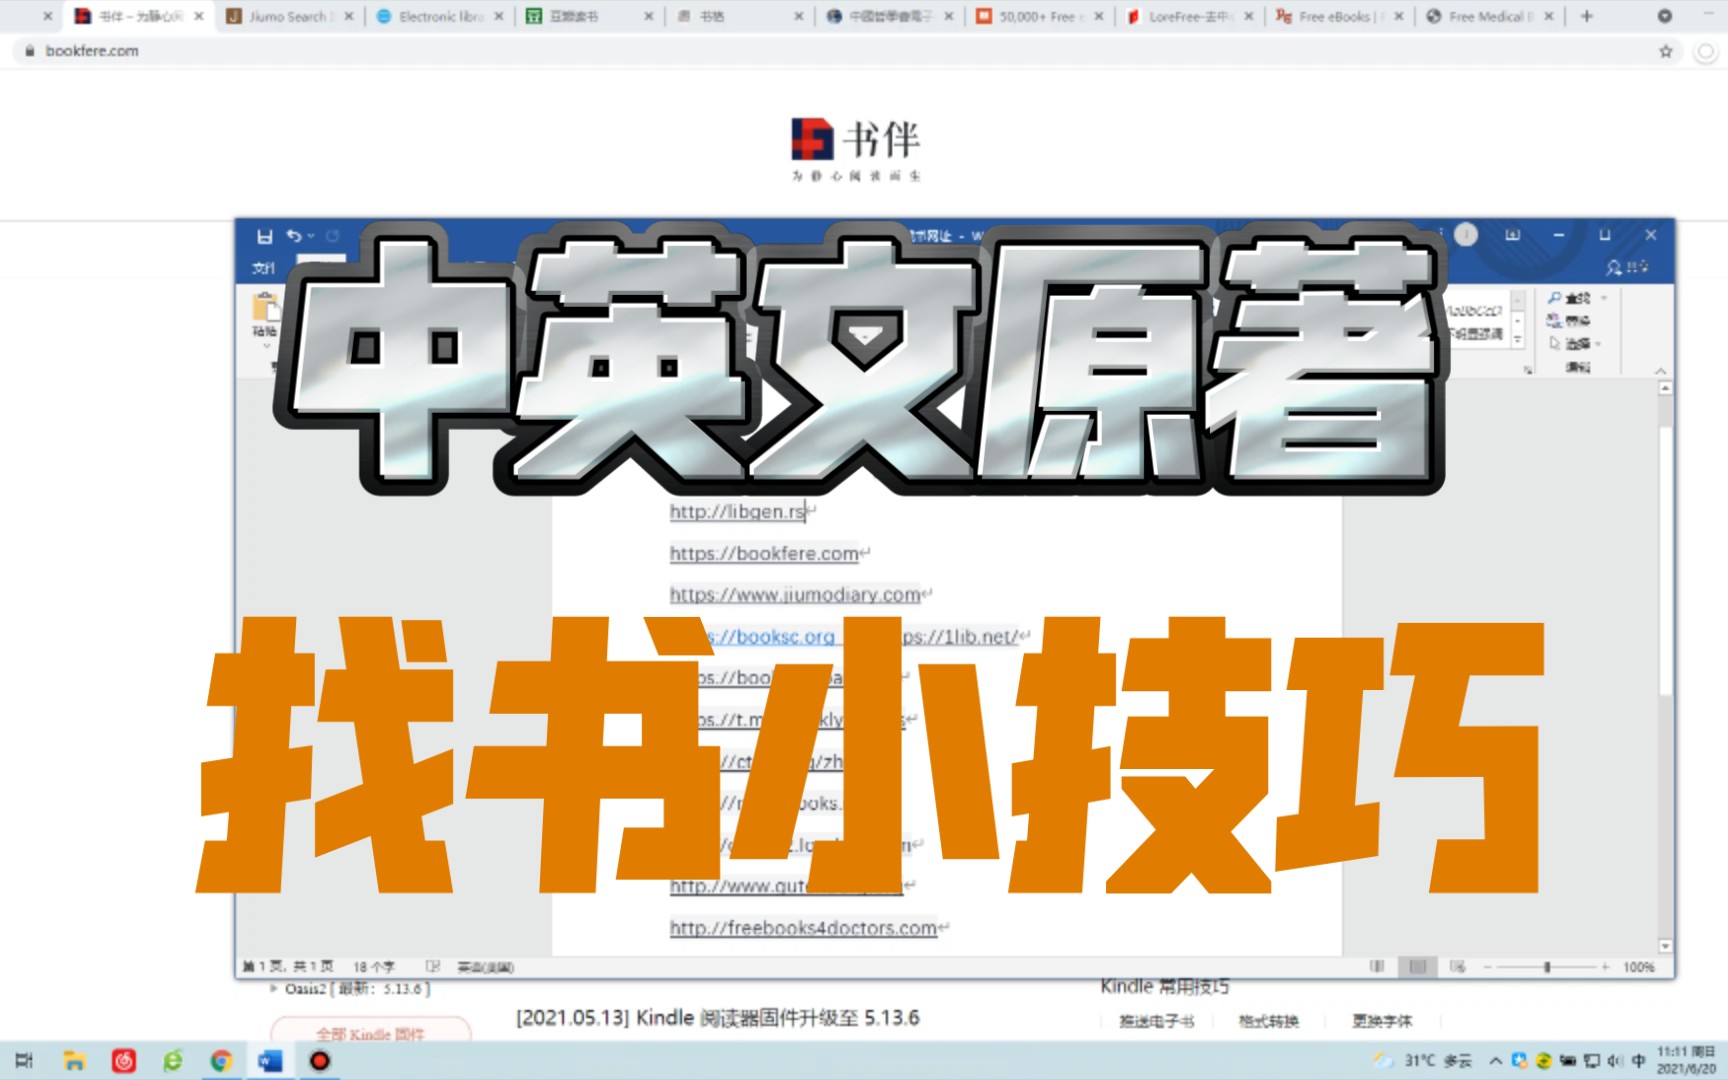
Task: Click the Find (查找) magnifier in Editing group
Action: [x=1569, y=298]
